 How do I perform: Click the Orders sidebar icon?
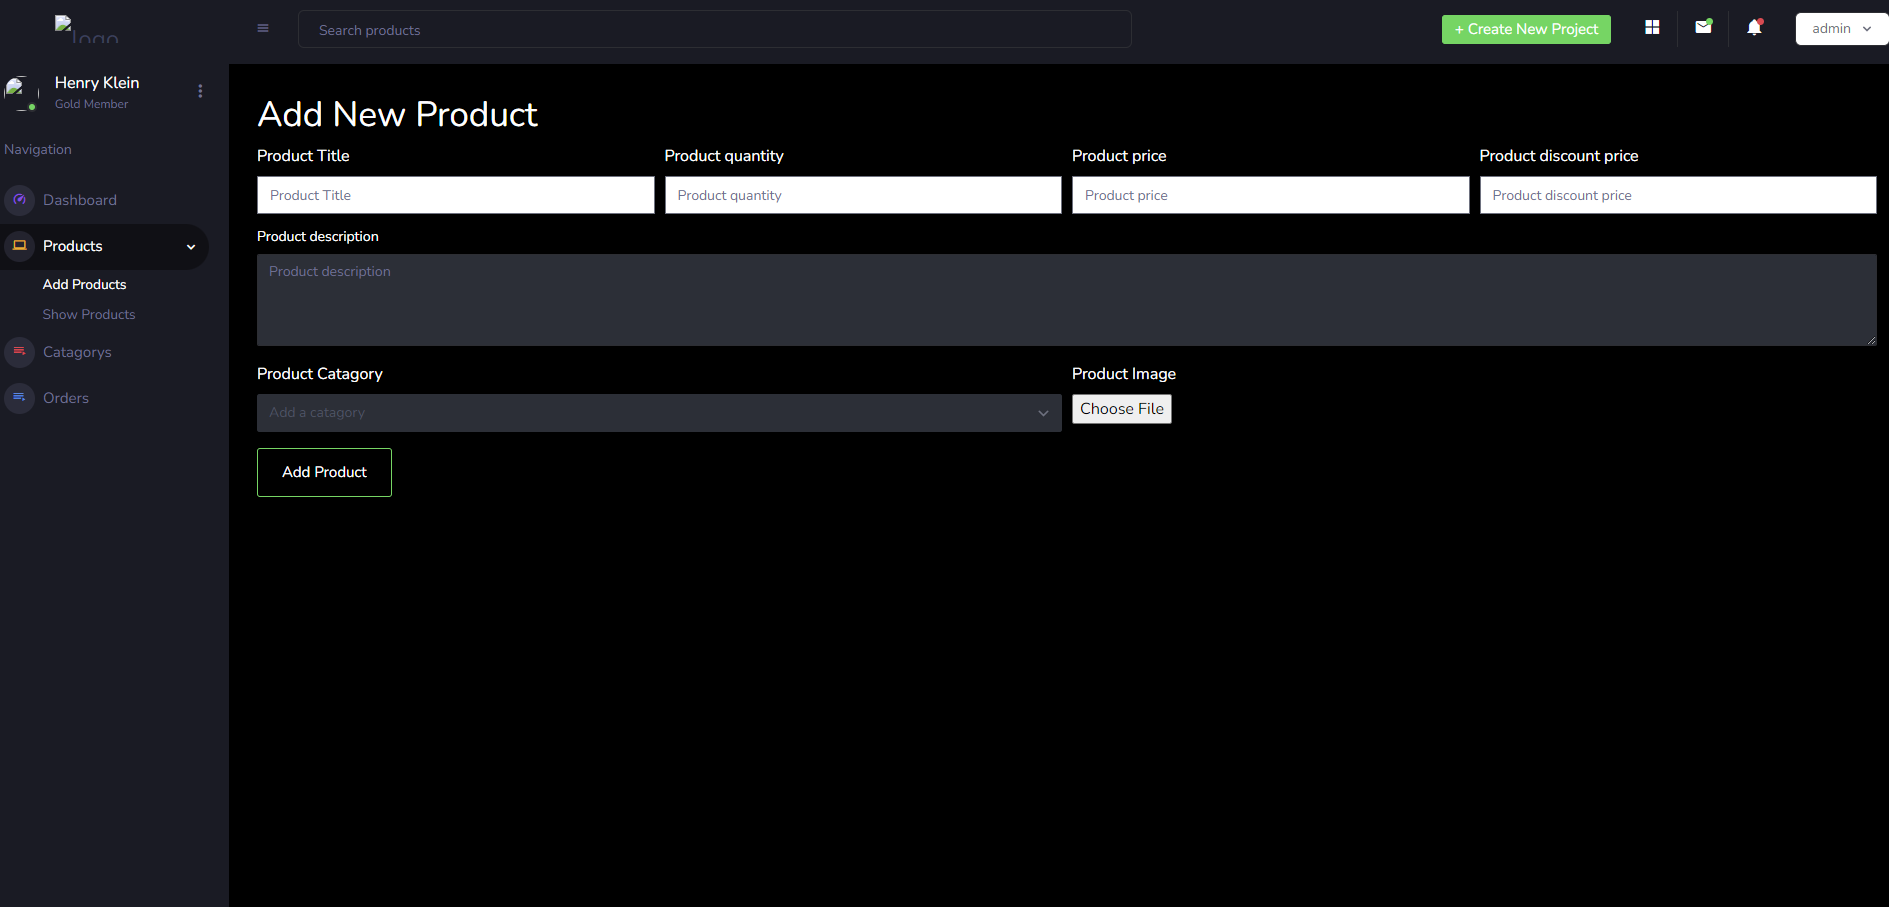pyautogui.click(x=19, y=398)
